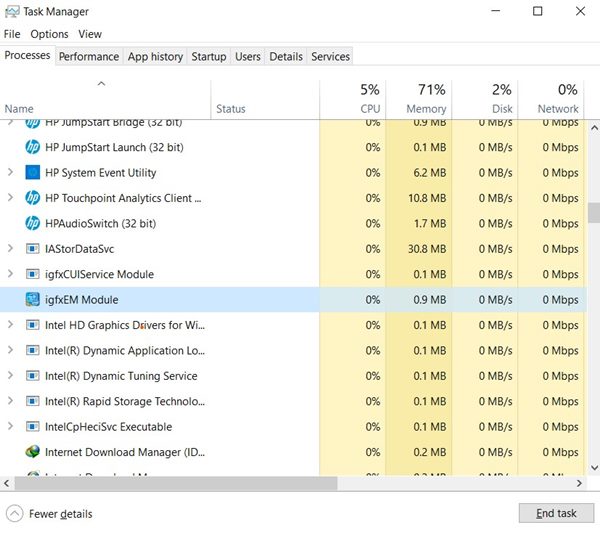Click the End task button
Viewport: 600px width, 535px height.
(556, 513)
